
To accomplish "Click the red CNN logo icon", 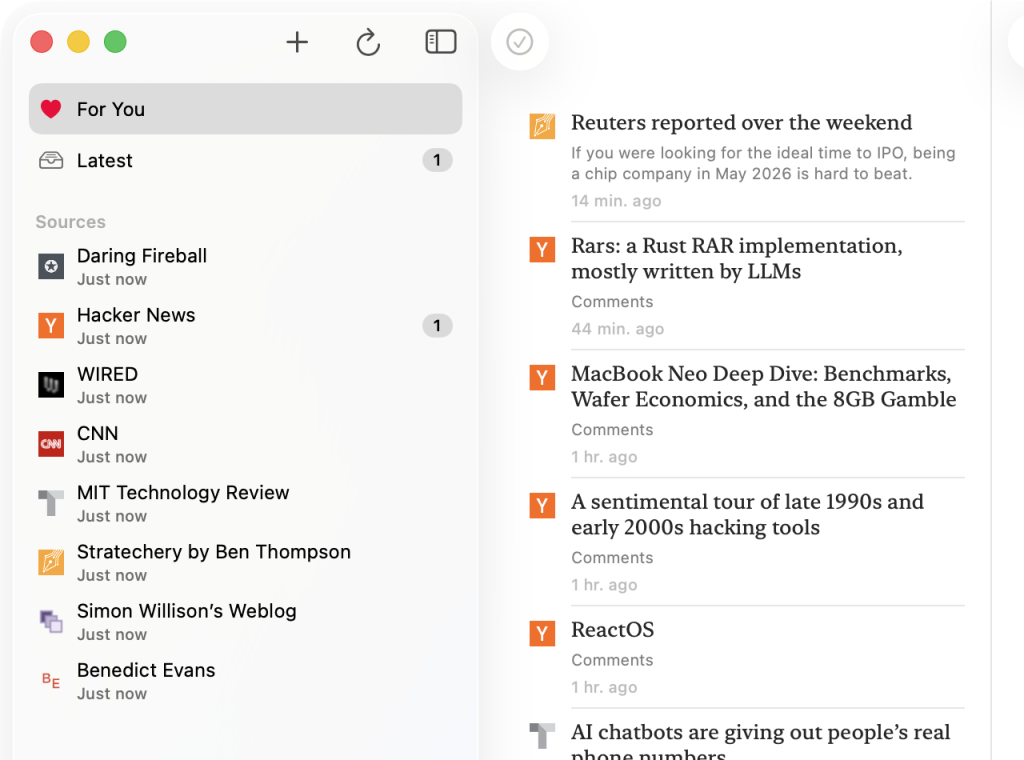I will tap(51, 444).
